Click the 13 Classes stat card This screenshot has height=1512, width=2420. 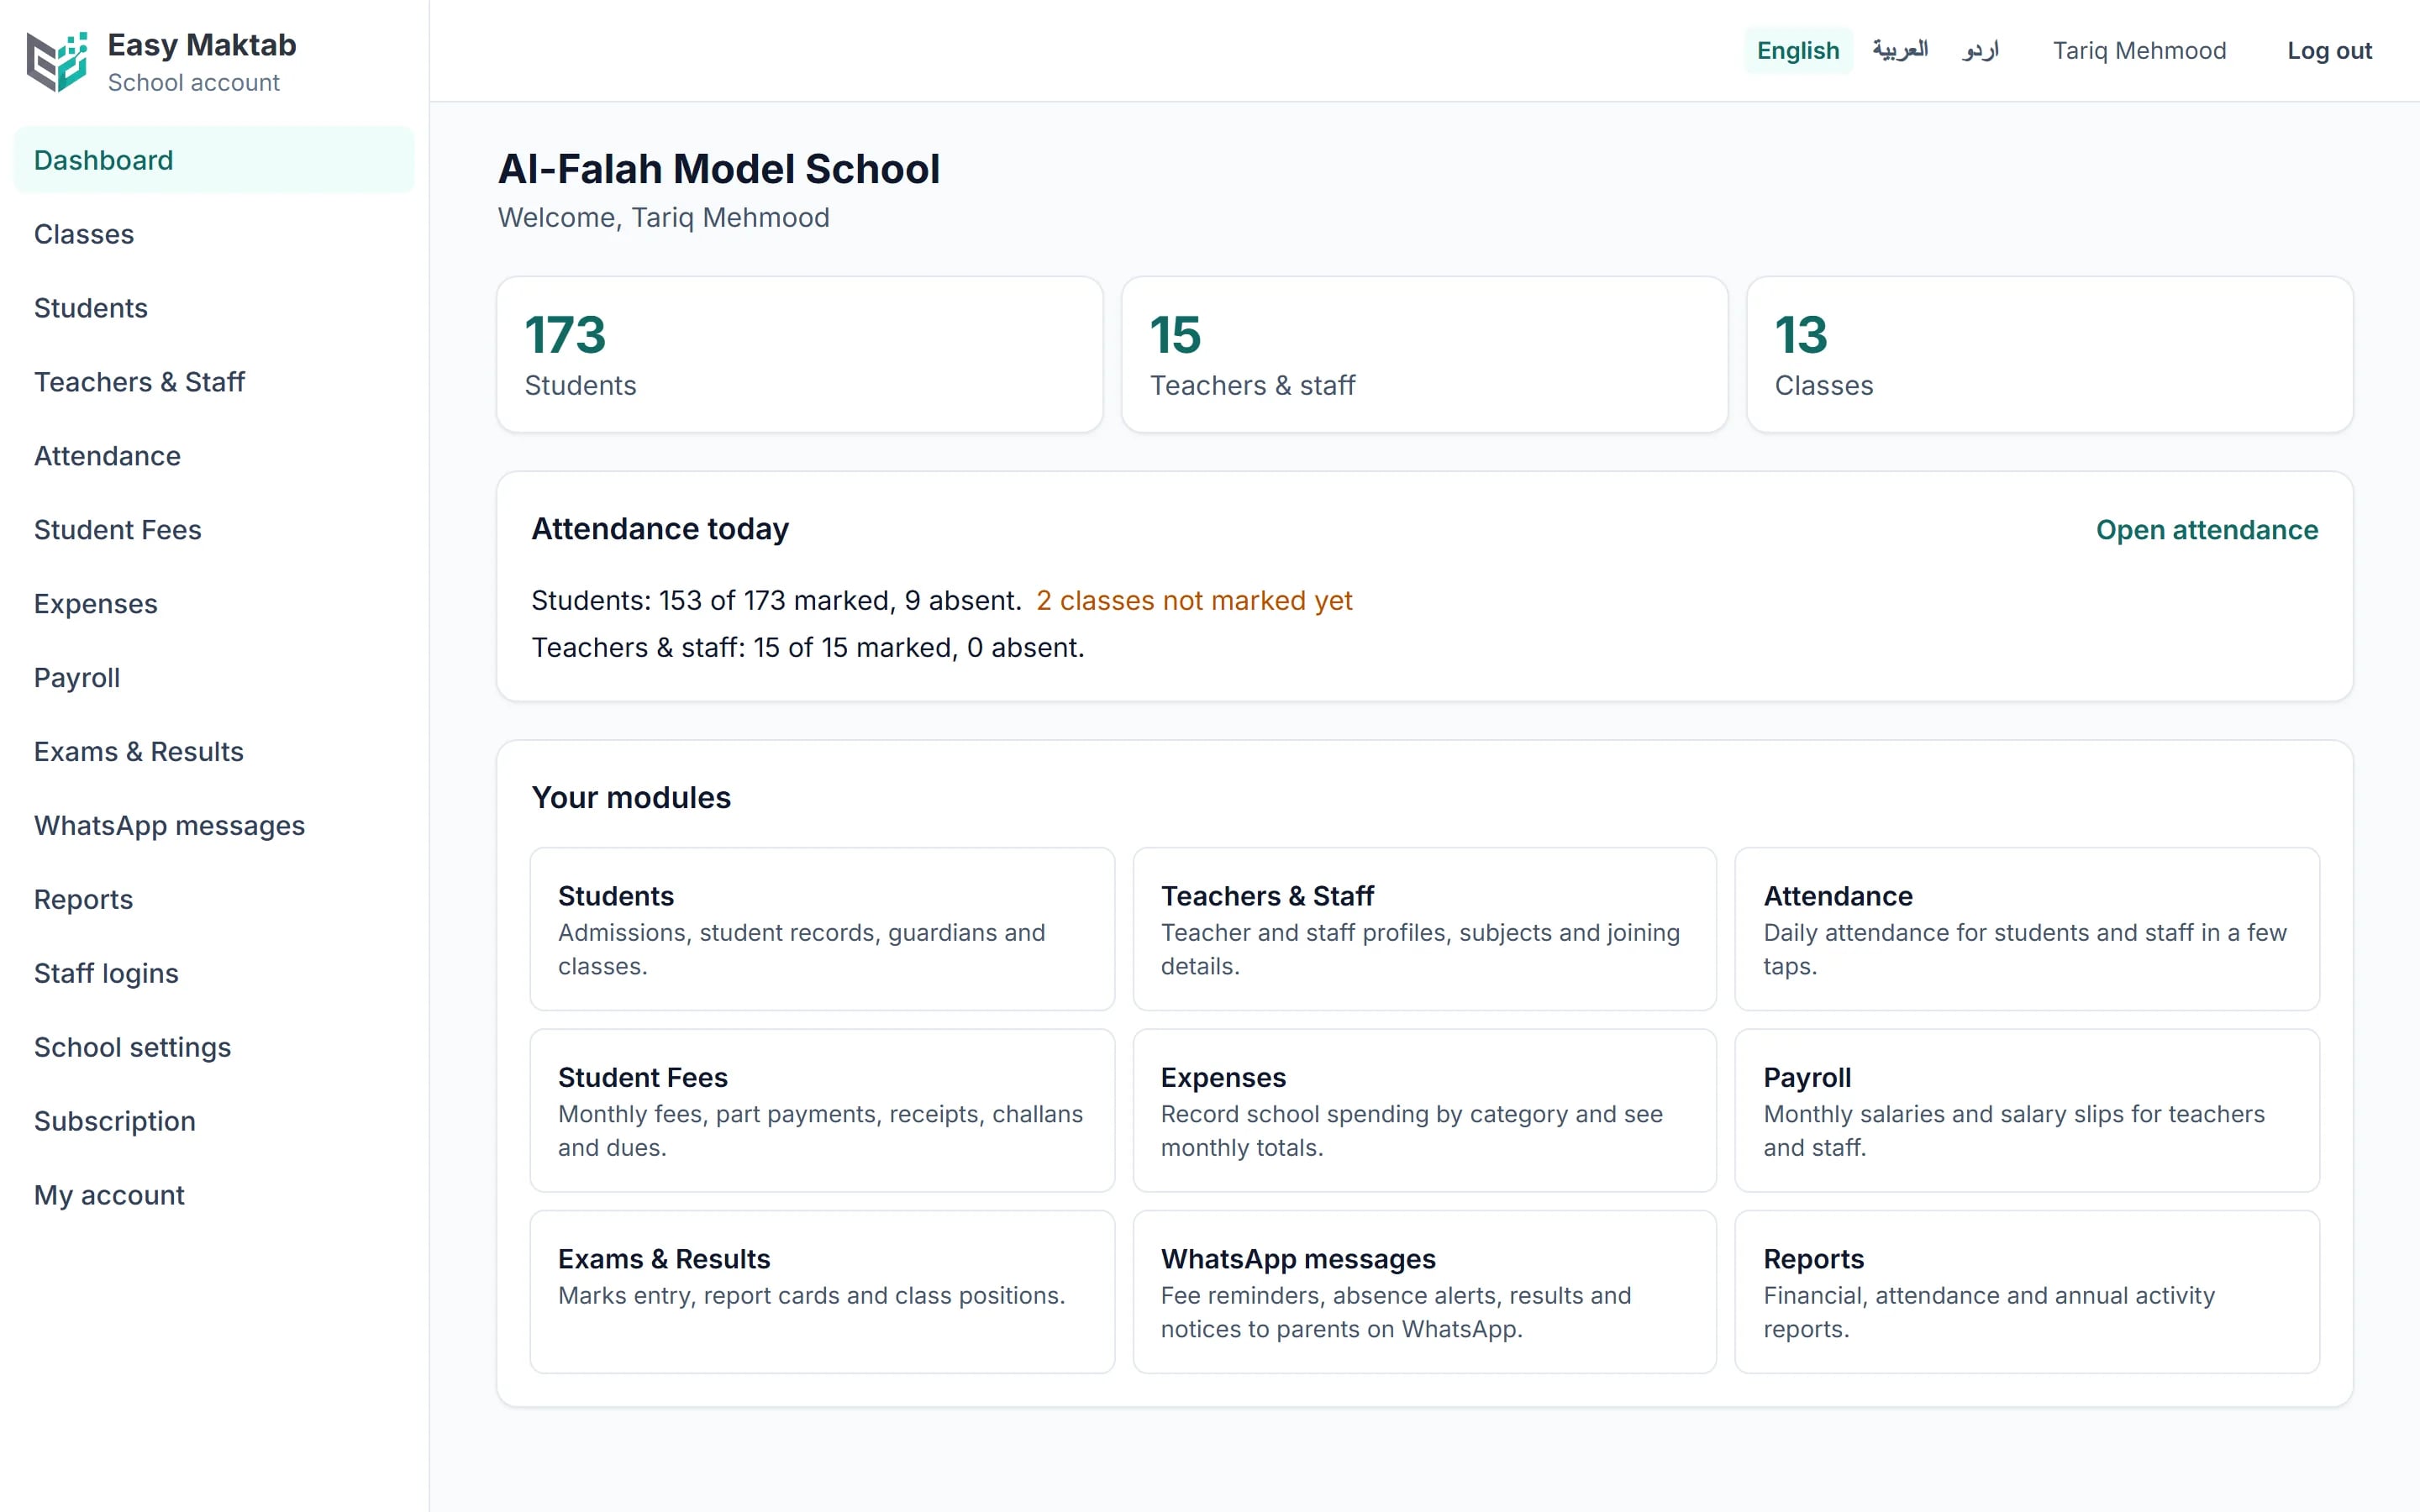[x=2049, y=355]
